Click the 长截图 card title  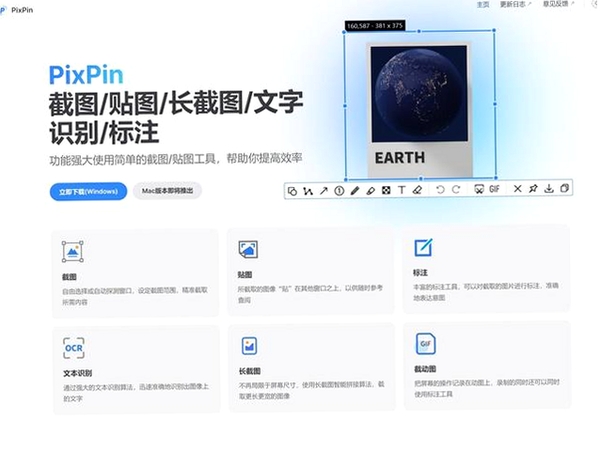tap(249, 371)
